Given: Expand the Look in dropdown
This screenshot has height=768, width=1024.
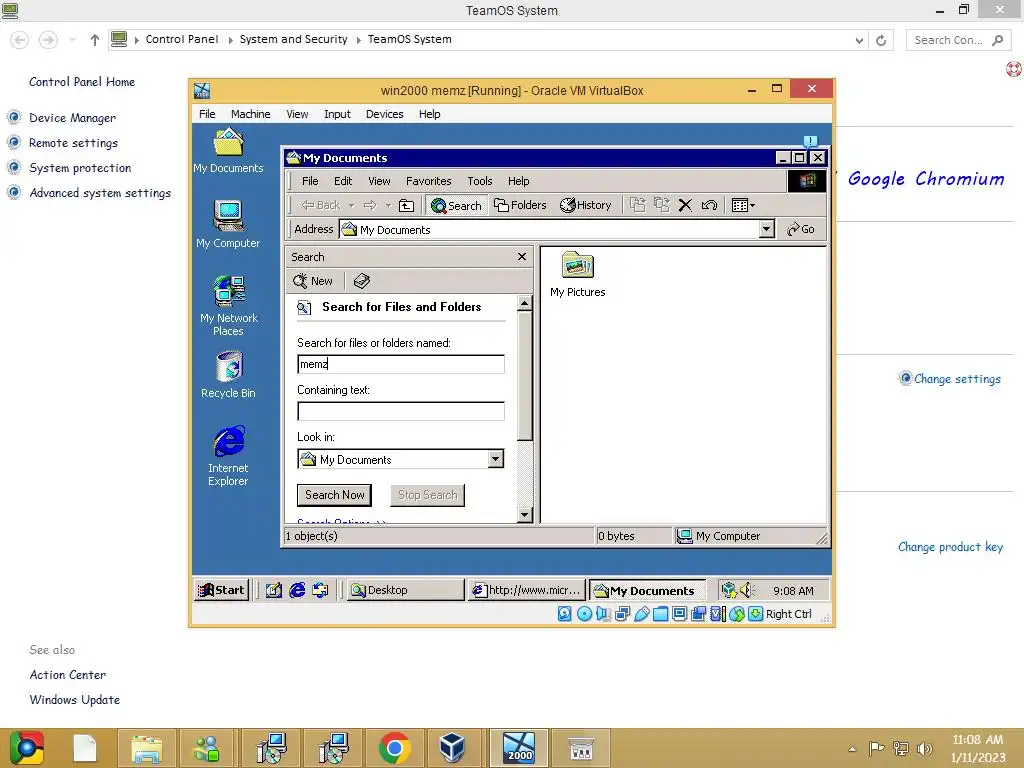Looking at the screenshot, I should pos(496,459).
